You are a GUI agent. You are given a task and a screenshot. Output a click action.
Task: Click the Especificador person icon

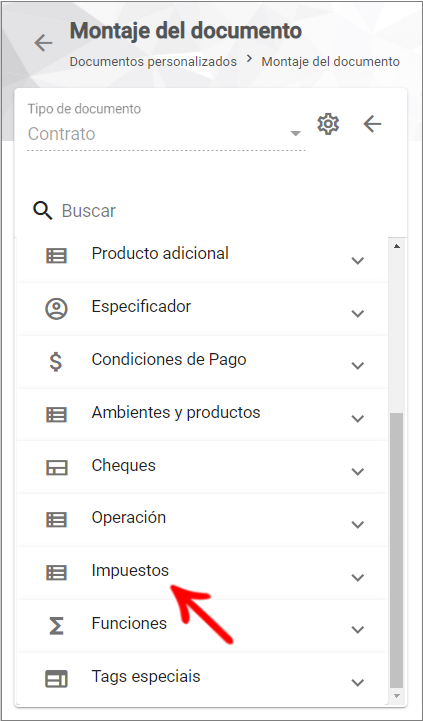pos(56,309)
